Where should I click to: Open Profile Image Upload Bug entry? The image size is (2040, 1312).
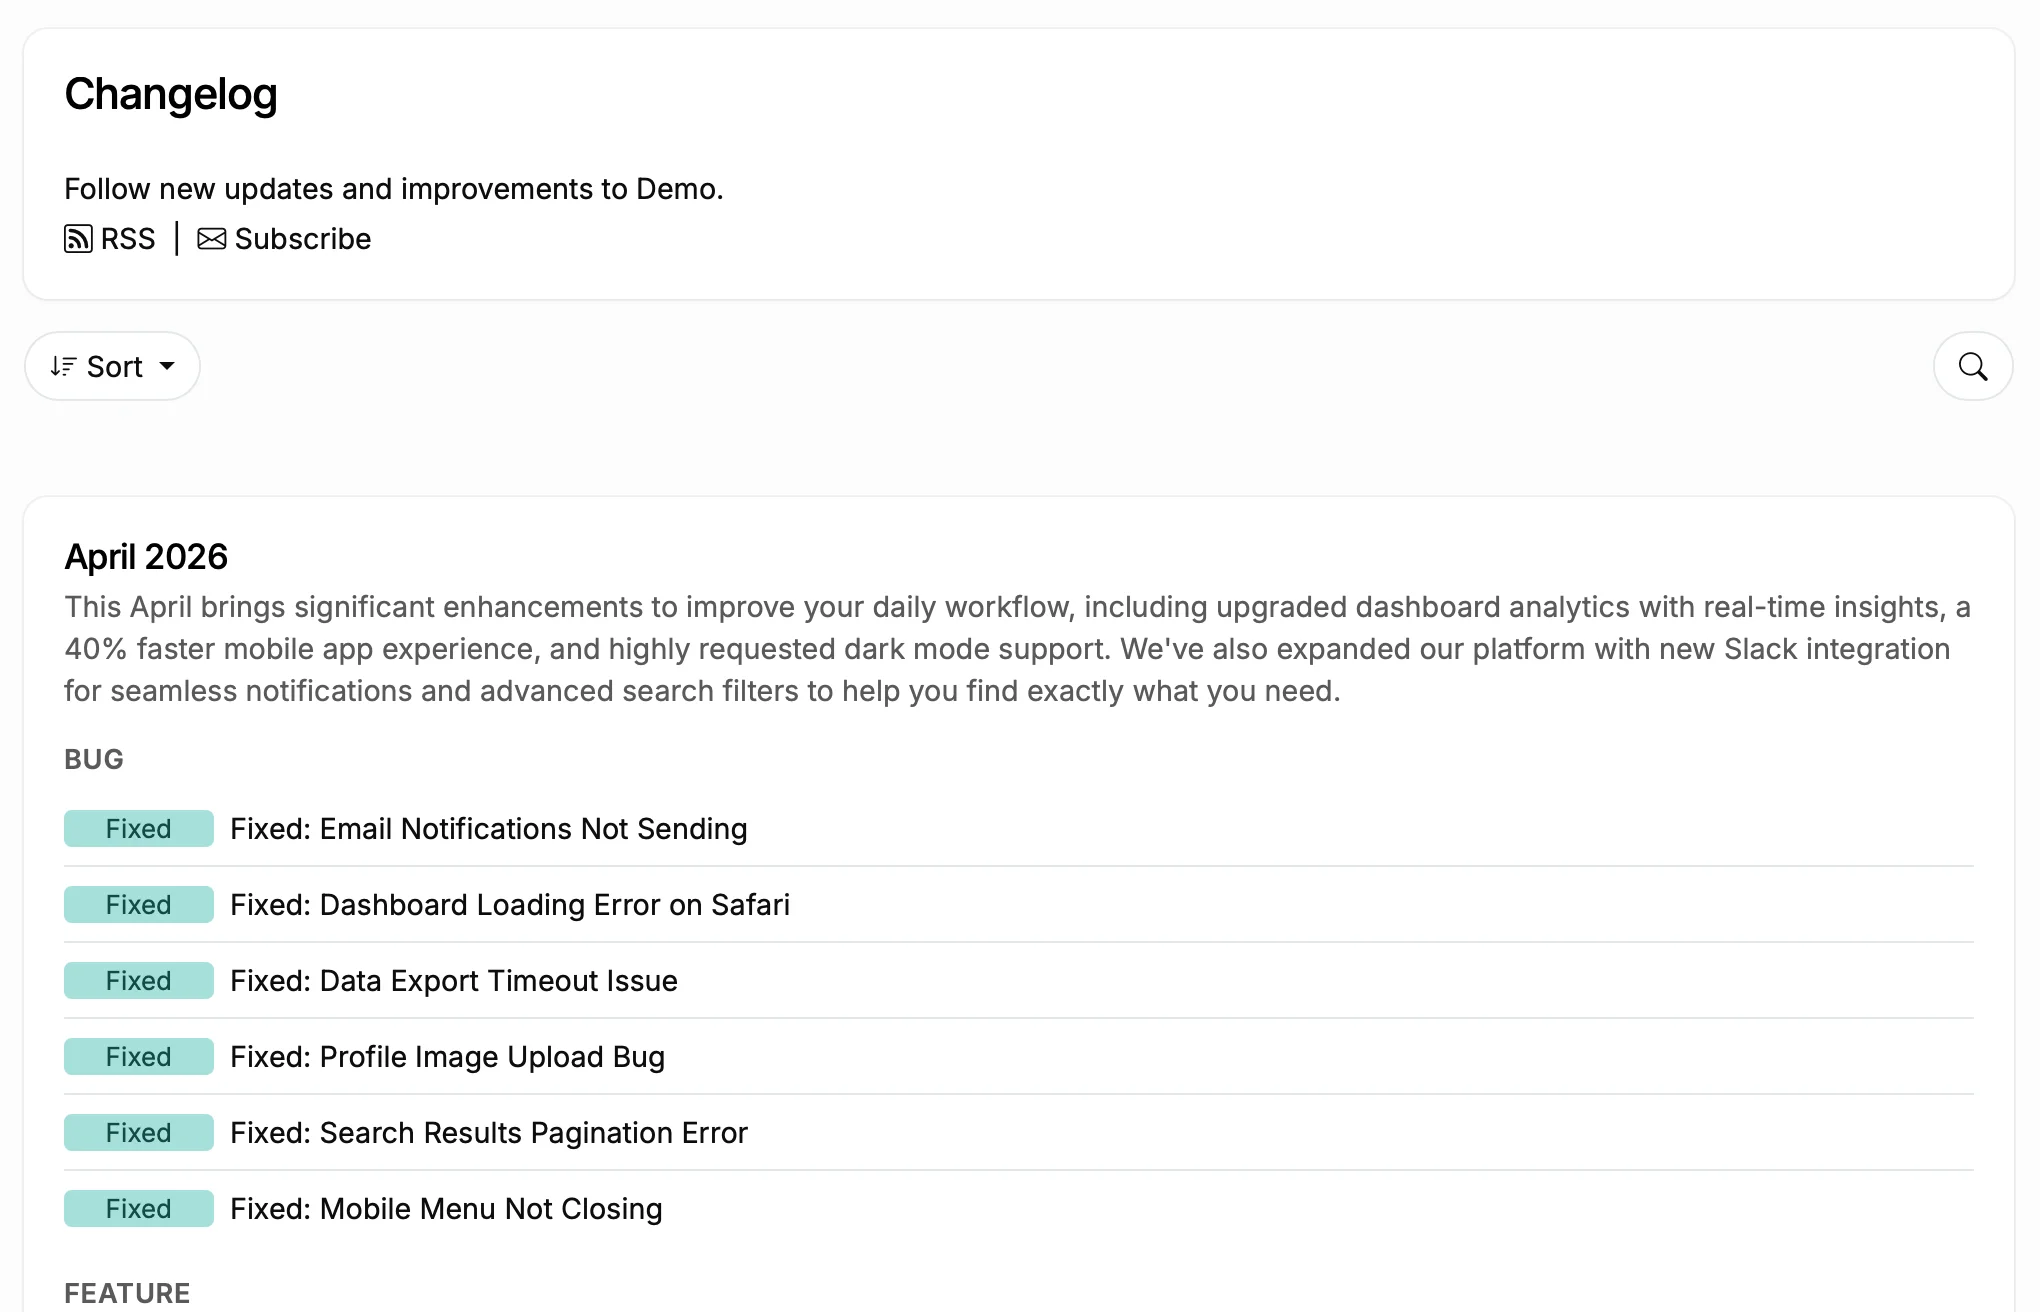(x=447, y=1057)
